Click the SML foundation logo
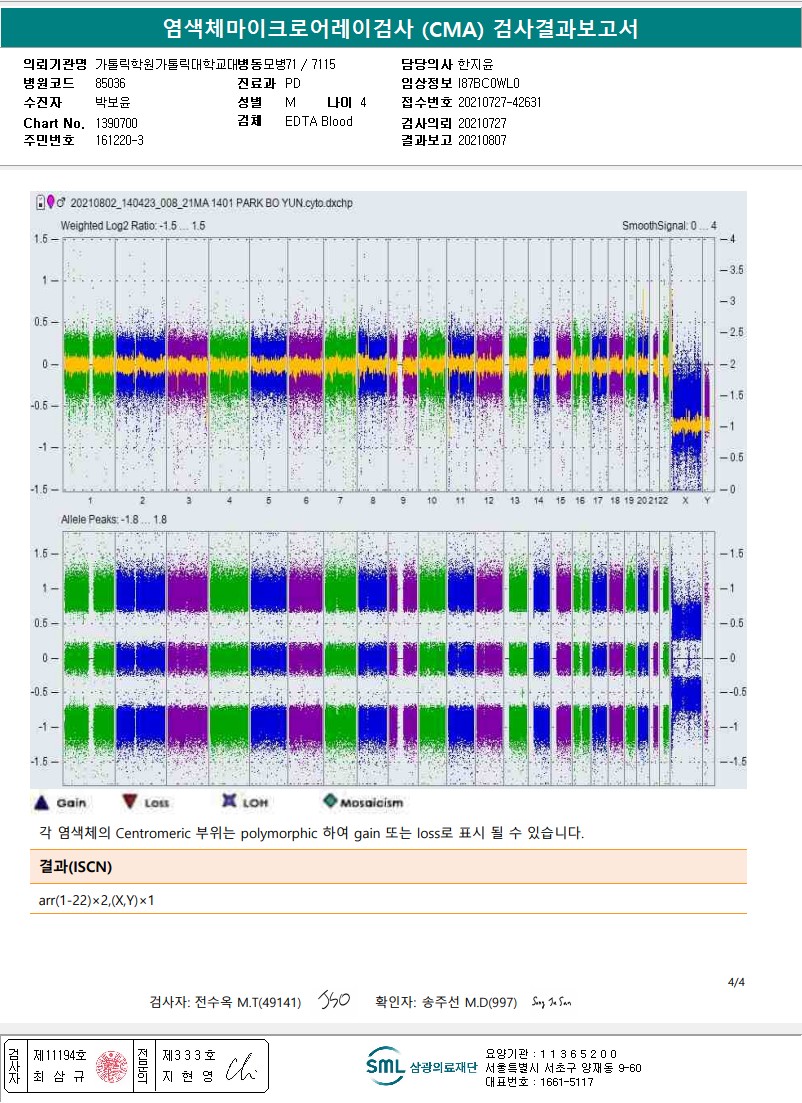The height and width of the screenshot is (1103, 802). point(385,1066)
